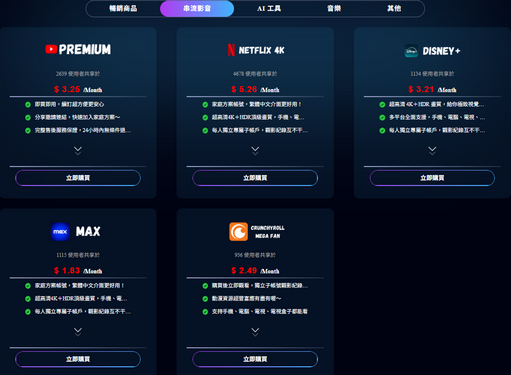Click the $ 5.26 /Month price

tap(255, 89)
